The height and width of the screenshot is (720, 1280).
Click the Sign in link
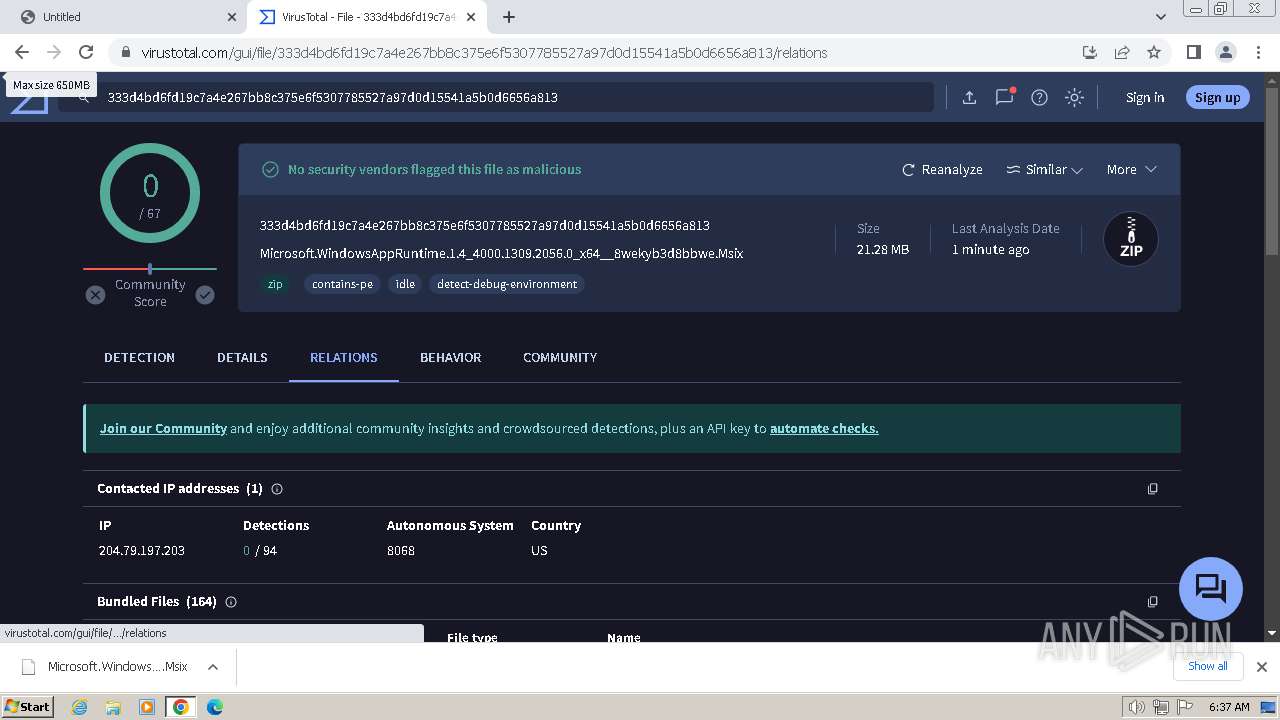coord(1145,97)
